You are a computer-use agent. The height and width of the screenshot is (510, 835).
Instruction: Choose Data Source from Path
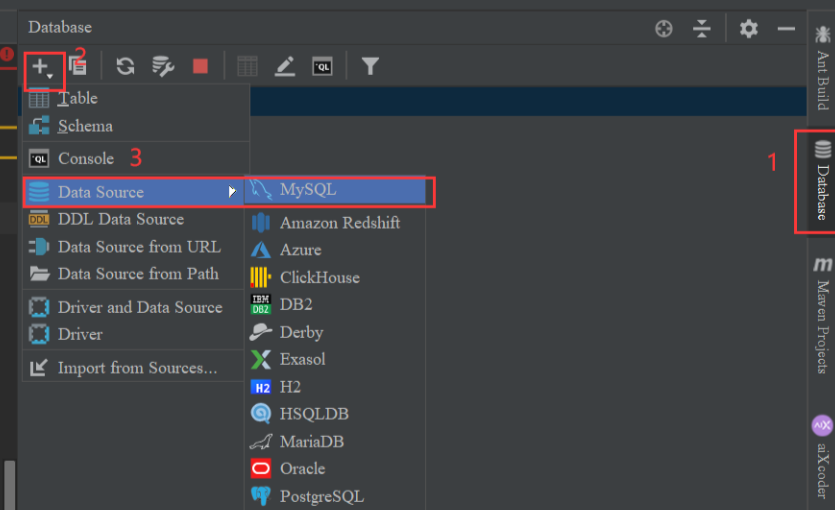[x=133, y=274]
